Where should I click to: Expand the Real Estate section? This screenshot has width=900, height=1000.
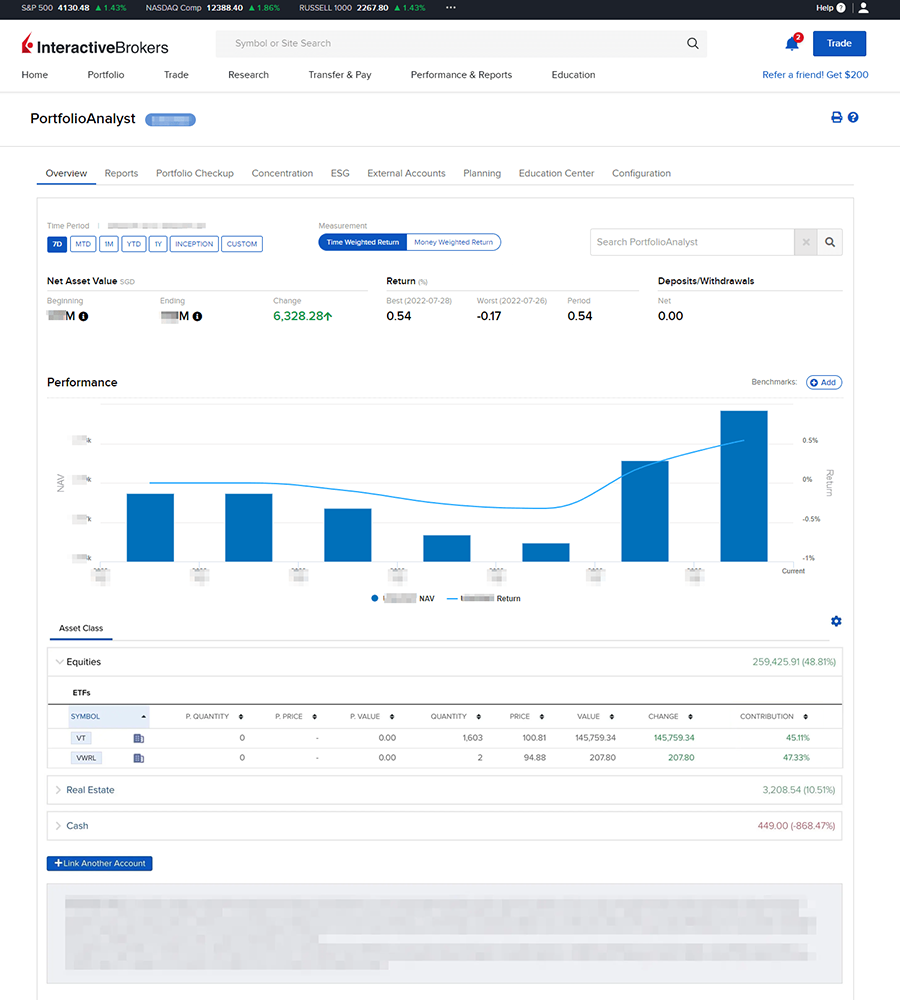pyautogui.click(x=59, y=790)
